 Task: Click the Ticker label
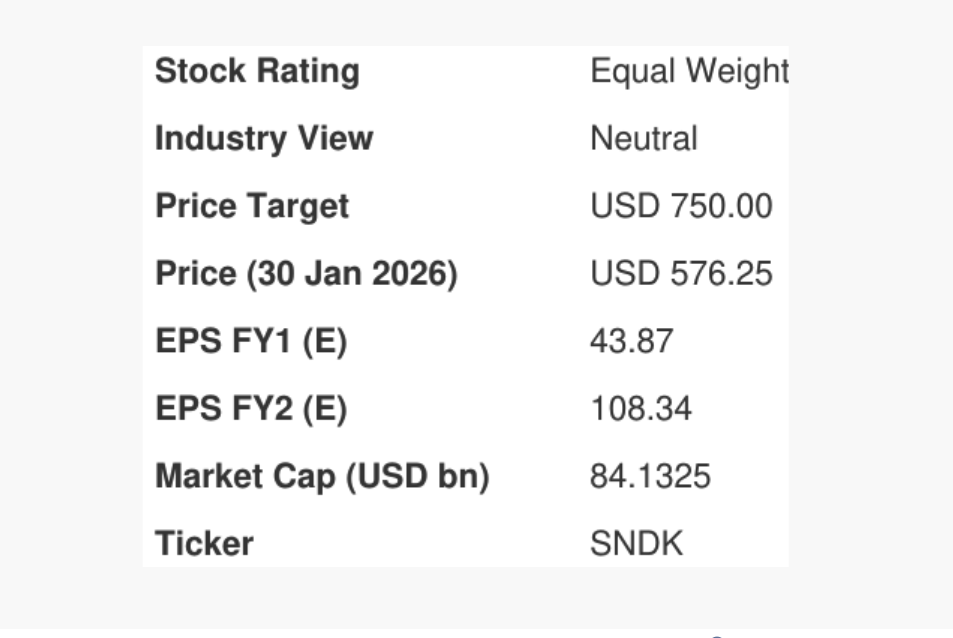pos(204,544)
